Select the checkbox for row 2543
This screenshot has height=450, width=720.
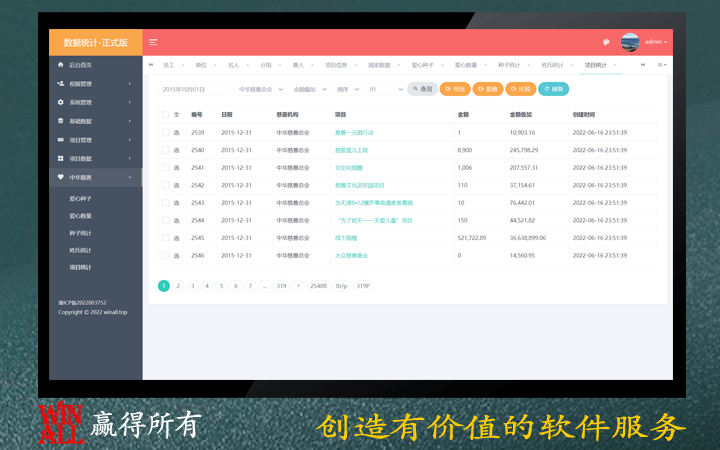[166, 202]
